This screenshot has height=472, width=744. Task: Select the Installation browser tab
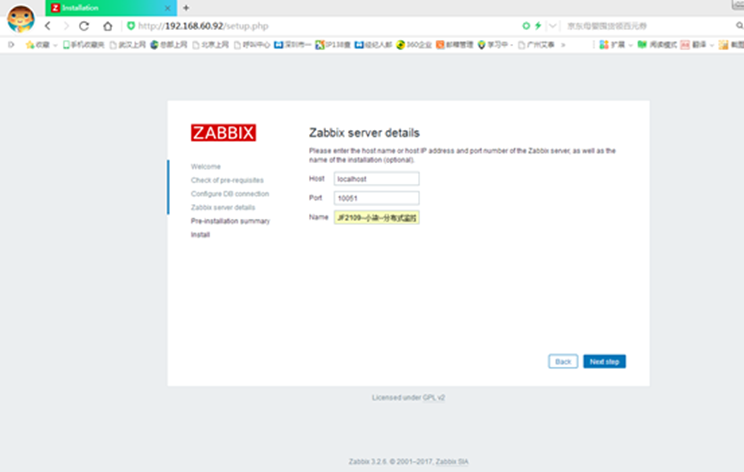point(111,8)
